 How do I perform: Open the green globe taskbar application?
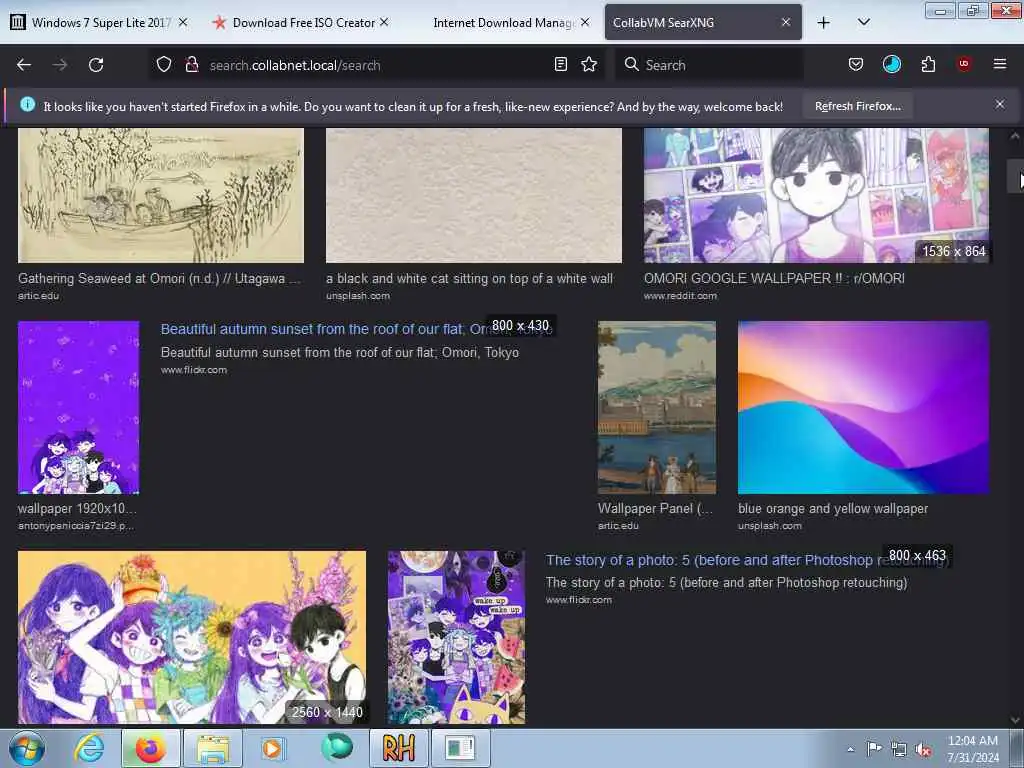pos(336,748)
